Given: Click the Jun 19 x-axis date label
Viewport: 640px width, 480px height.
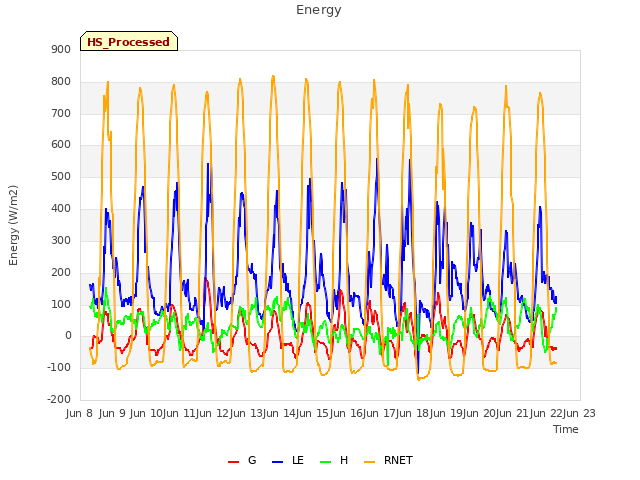Looking at the screenshot, I should [x=447, y=413].
